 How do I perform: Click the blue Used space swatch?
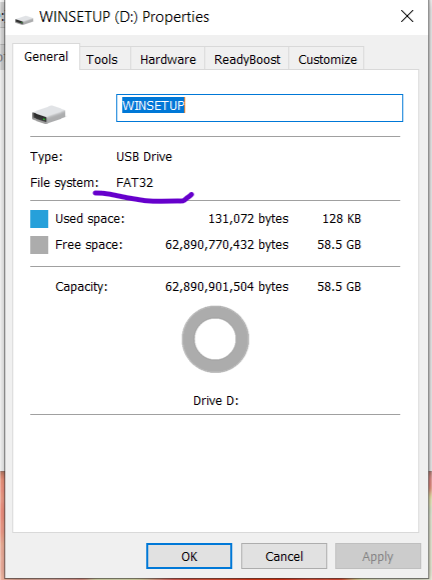(39, 219)
